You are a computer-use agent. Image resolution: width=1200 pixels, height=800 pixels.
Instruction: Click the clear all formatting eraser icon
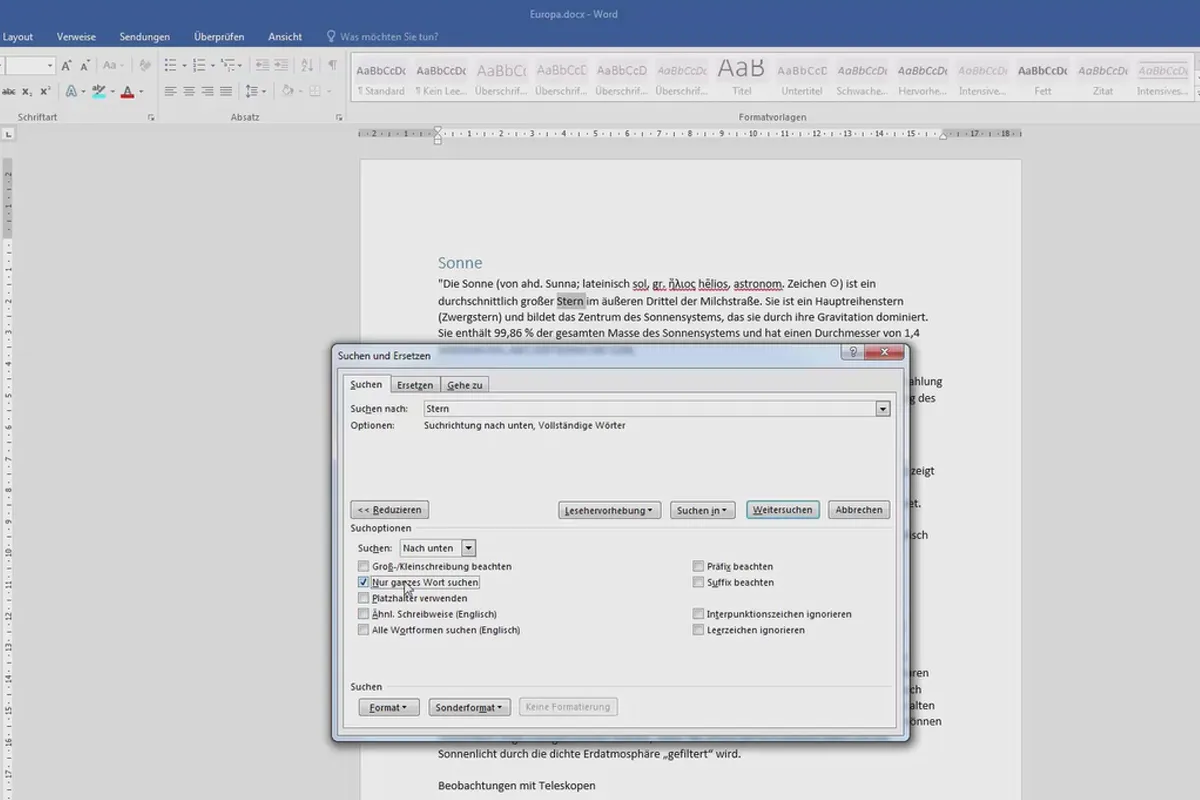[x=145, y=65]
